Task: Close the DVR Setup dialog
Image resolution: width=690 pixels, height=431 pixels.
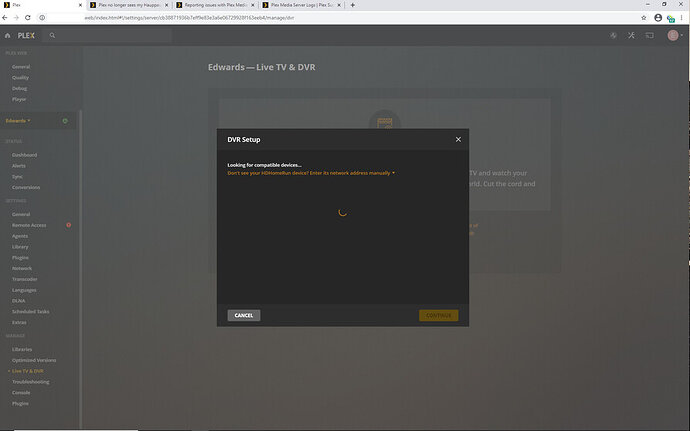Action: coord(458,139)
